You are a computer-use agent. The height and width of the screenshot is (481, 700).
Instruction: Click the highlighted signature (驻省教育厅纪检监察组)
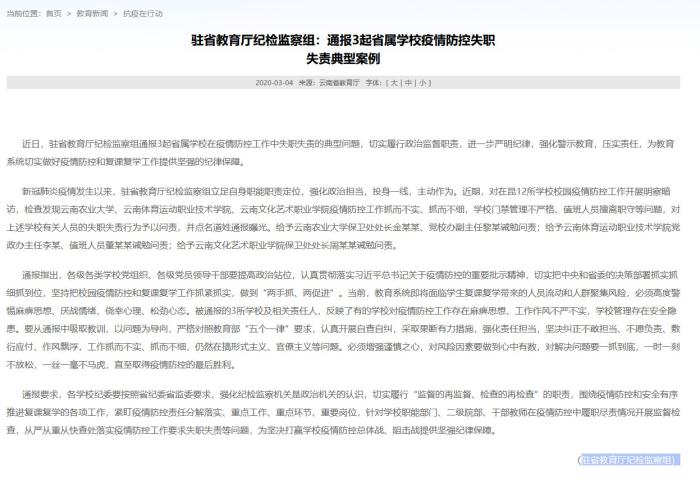pyautogui.click(x=628, y=460)
